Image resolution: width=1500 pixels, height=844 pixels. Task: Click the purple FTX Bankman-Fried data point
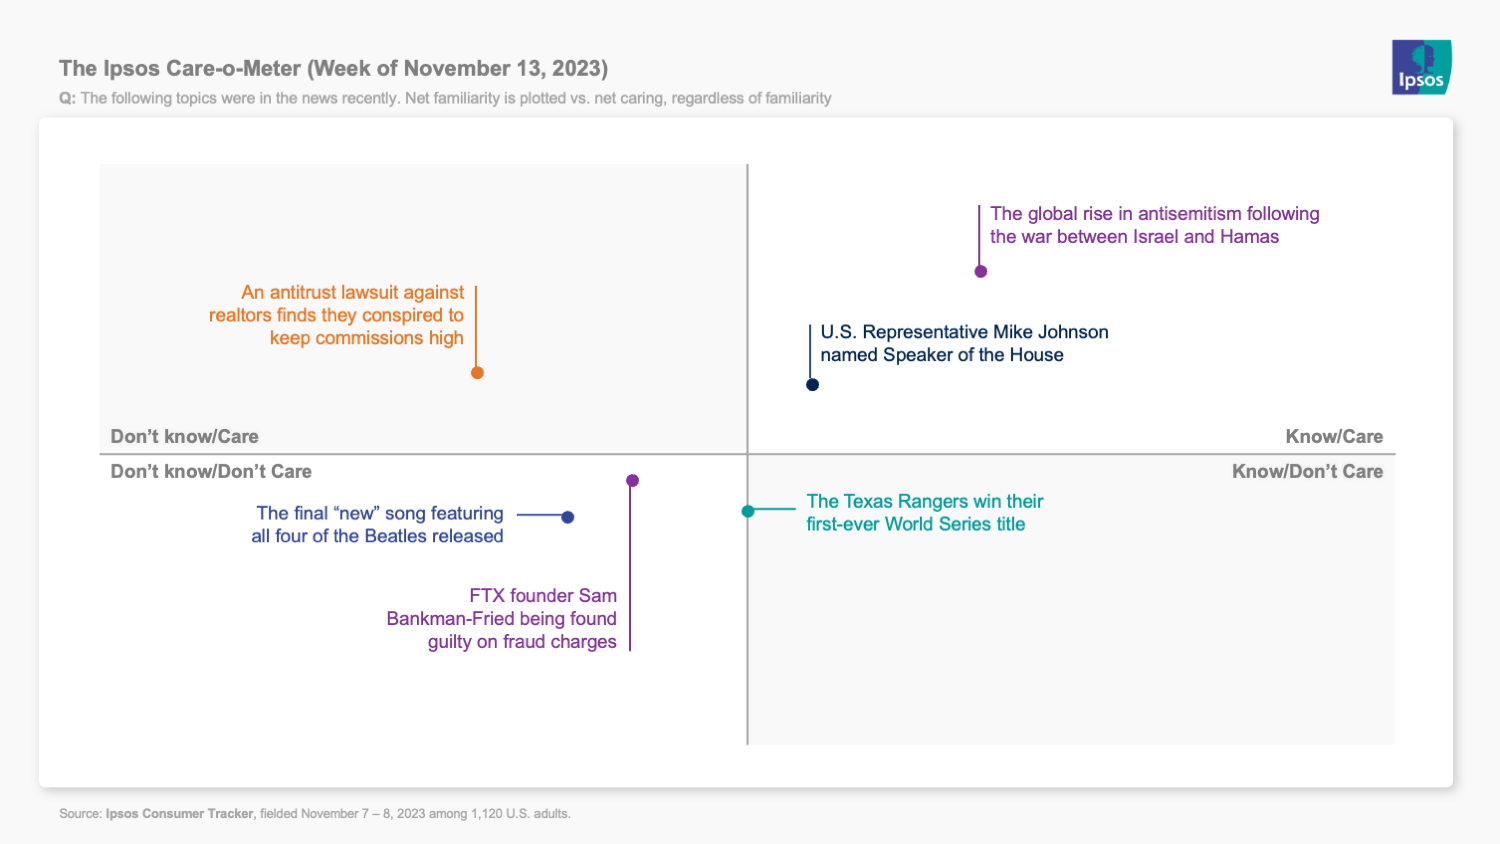pos(632,481)
